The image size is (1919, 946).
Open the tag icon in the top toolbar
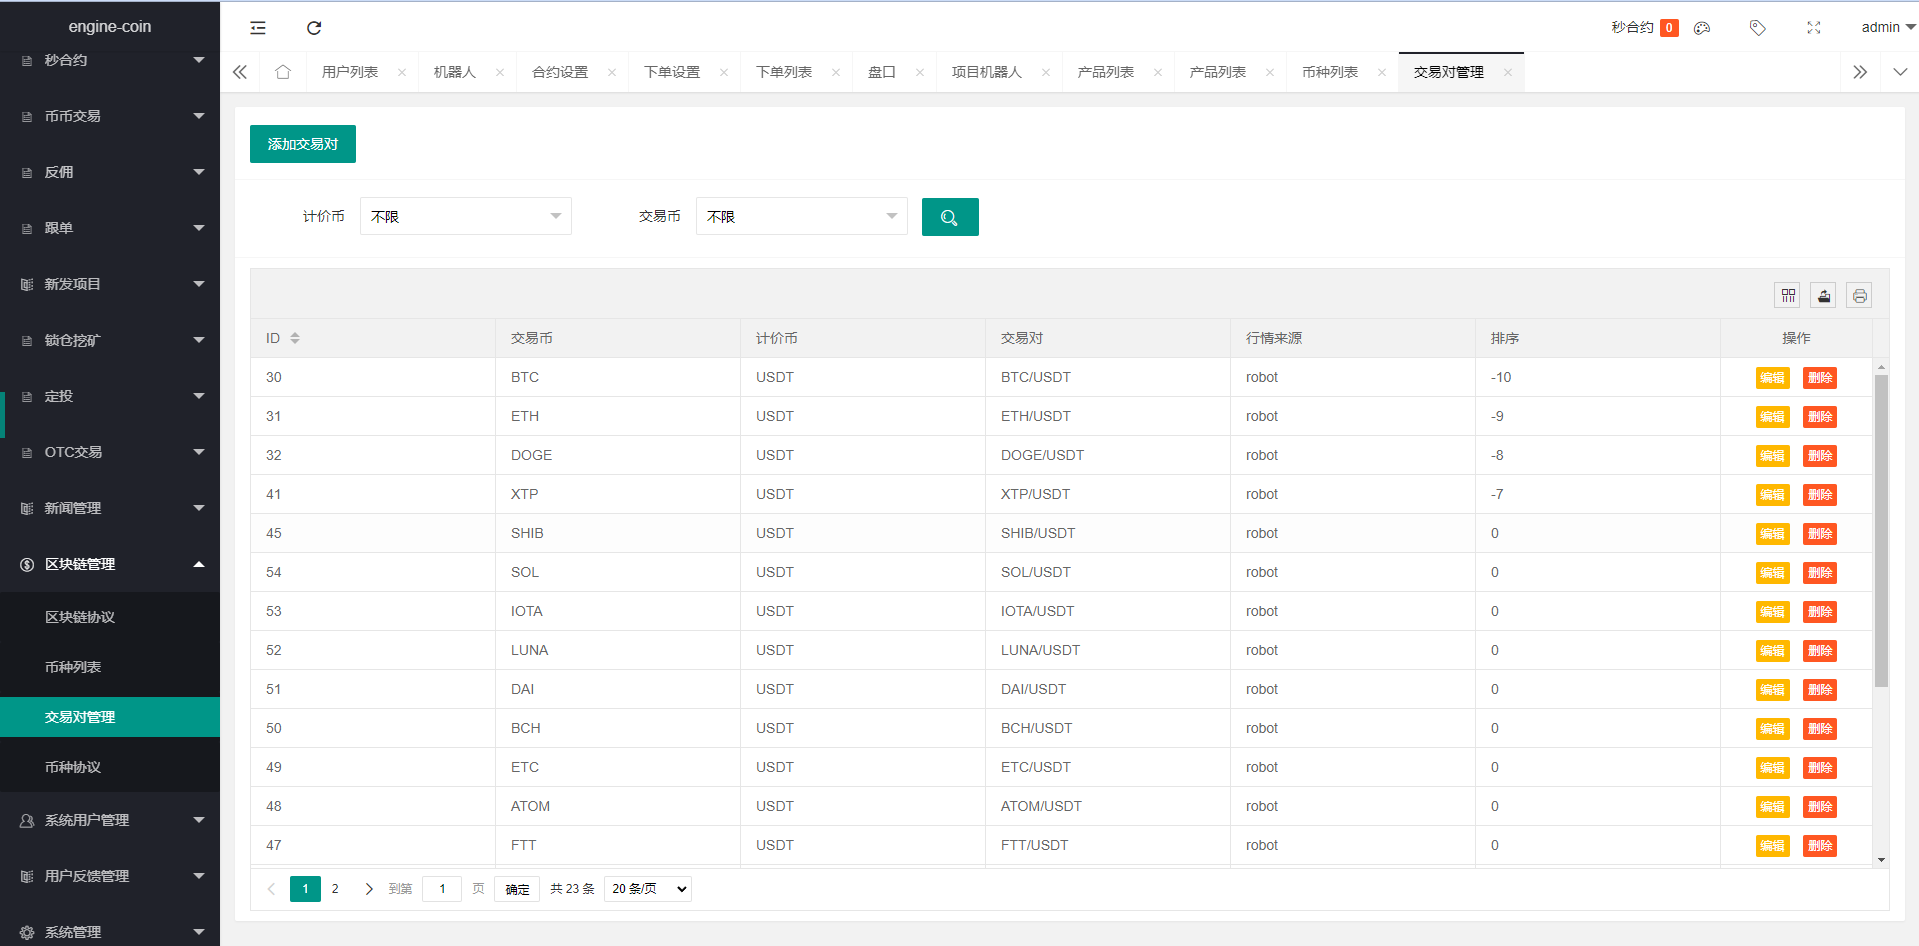1757,27
